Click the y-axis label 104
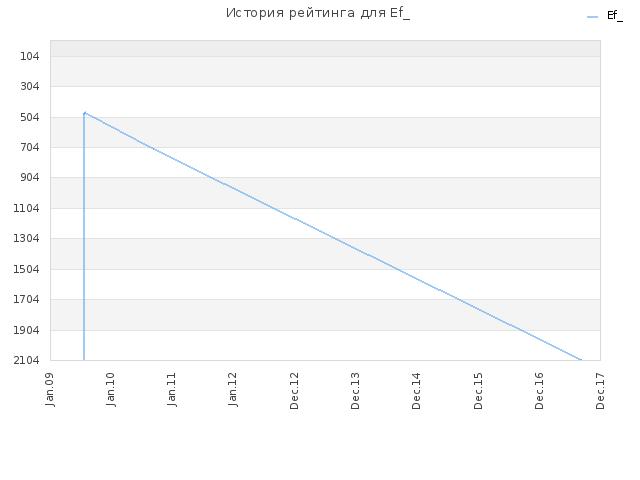Screen dimensions: 640x480 tap(30, 56)
